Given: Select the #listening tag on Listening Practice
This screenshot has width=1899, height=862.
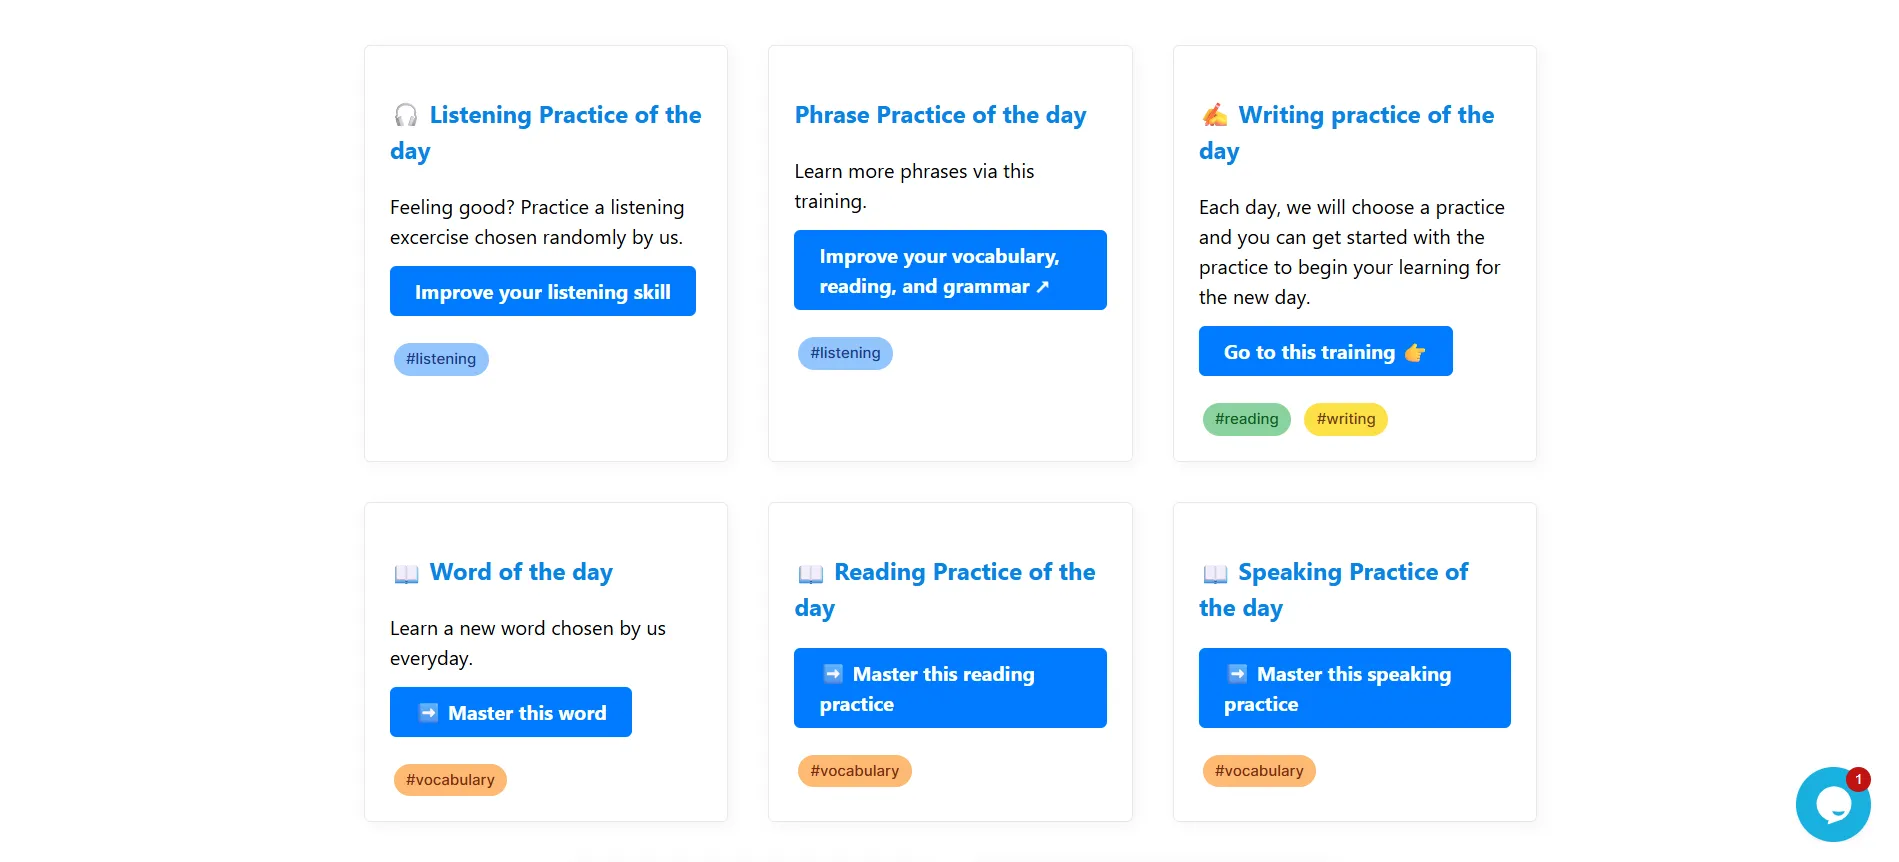Looking at the screenshot, I should [440, 358].
